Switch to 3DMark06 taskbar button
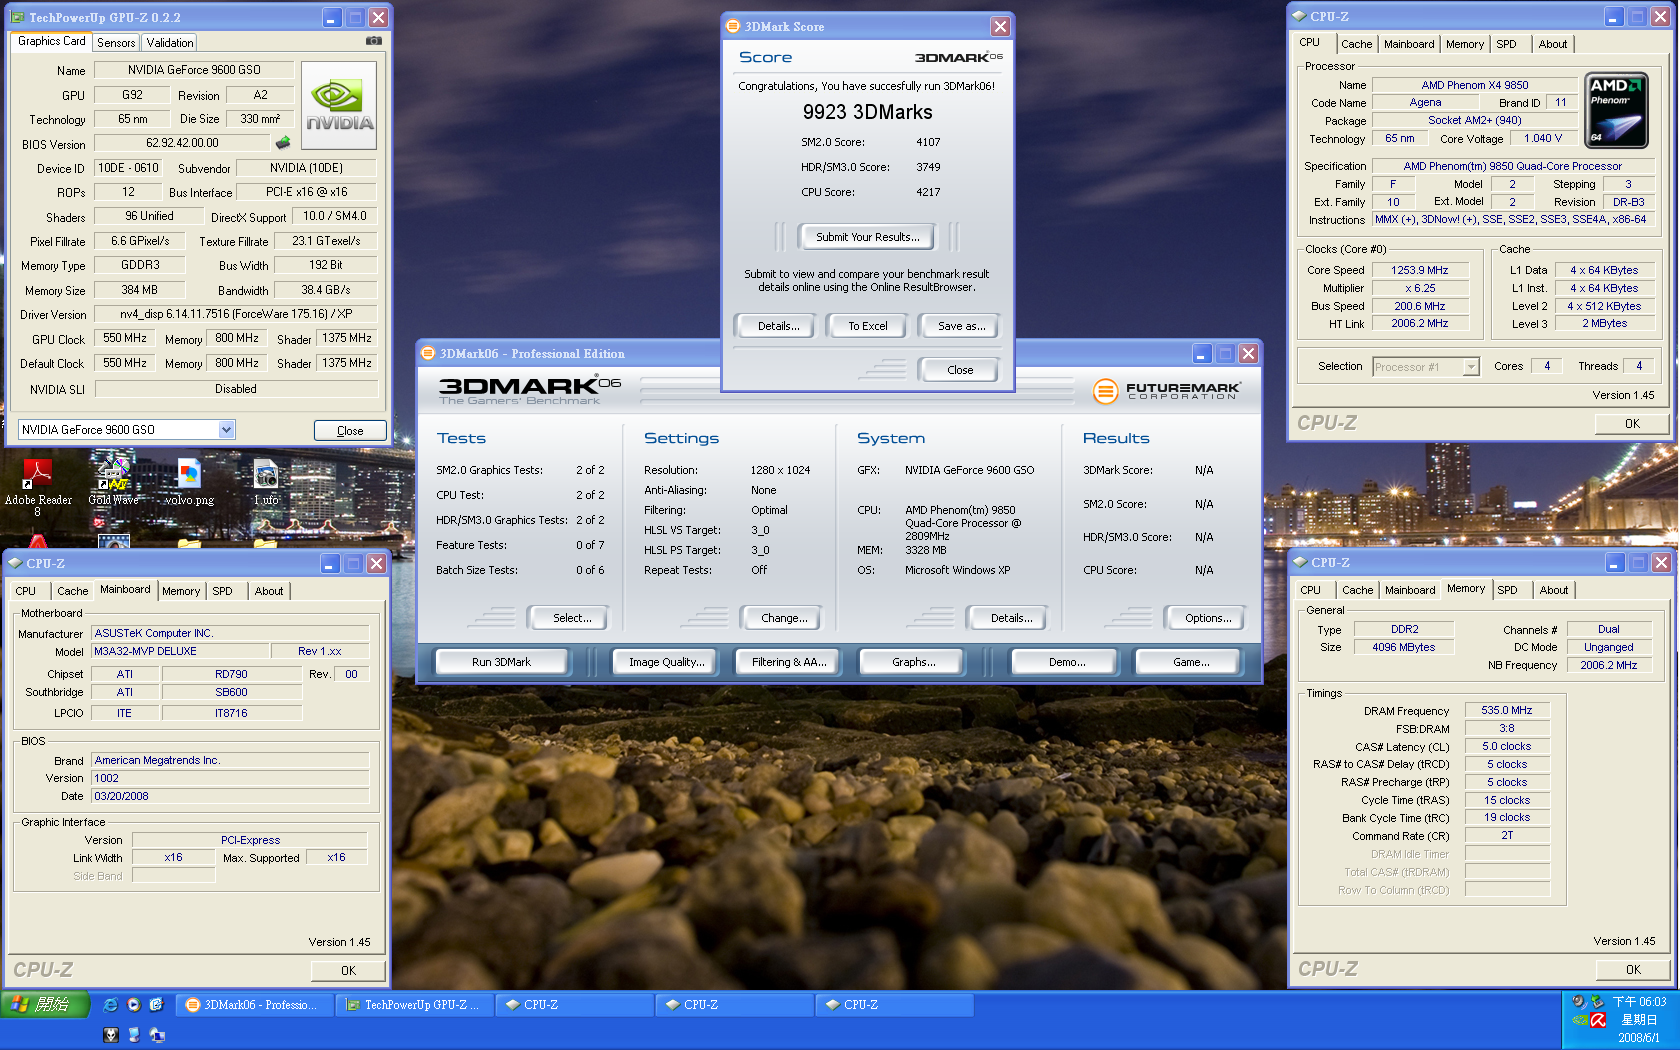1680x1050 pixels. click(256, 1005)
